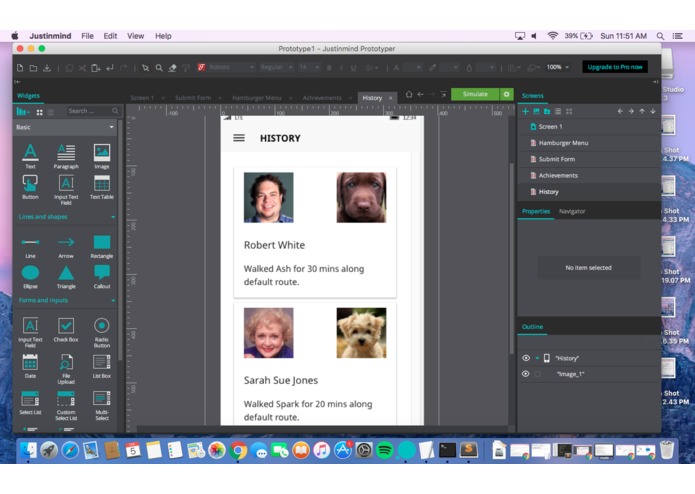This screenshot has width=695, height=494.
Task: Toggle visibility of "Image_1" in Outline
Action: [526, 374]
